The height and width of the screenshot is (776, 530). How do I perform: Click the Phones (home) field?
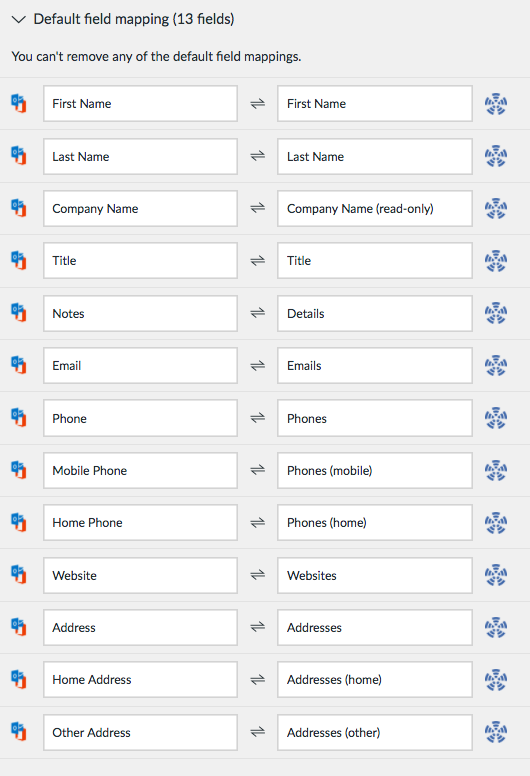pyautogui.click(x=375, y=523)
